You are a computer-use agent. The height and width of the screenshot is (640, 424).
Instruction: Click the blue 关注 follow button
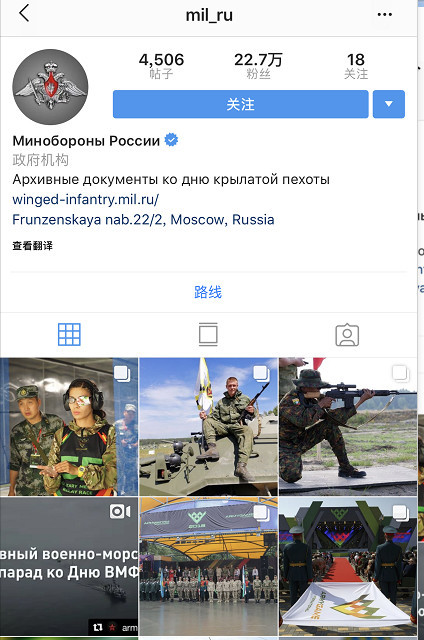240,104
